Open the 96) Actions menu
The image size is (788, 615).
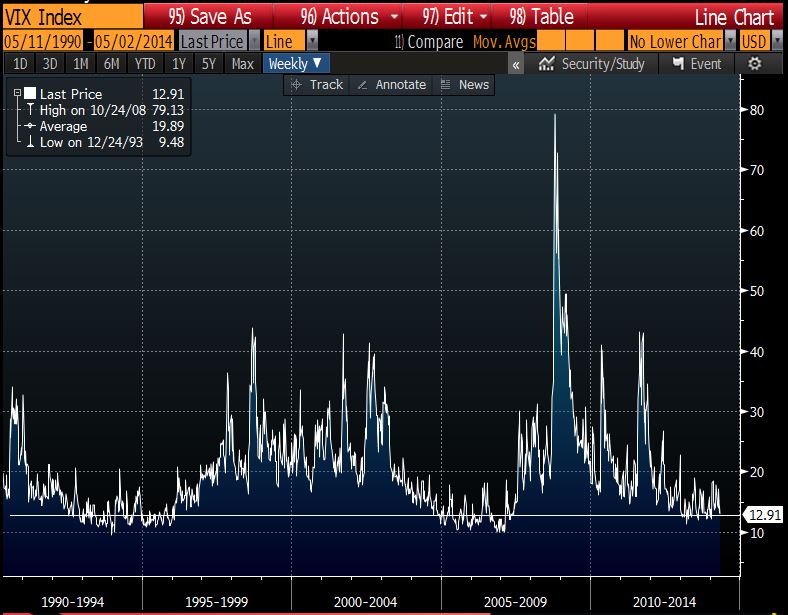(350, 17)
